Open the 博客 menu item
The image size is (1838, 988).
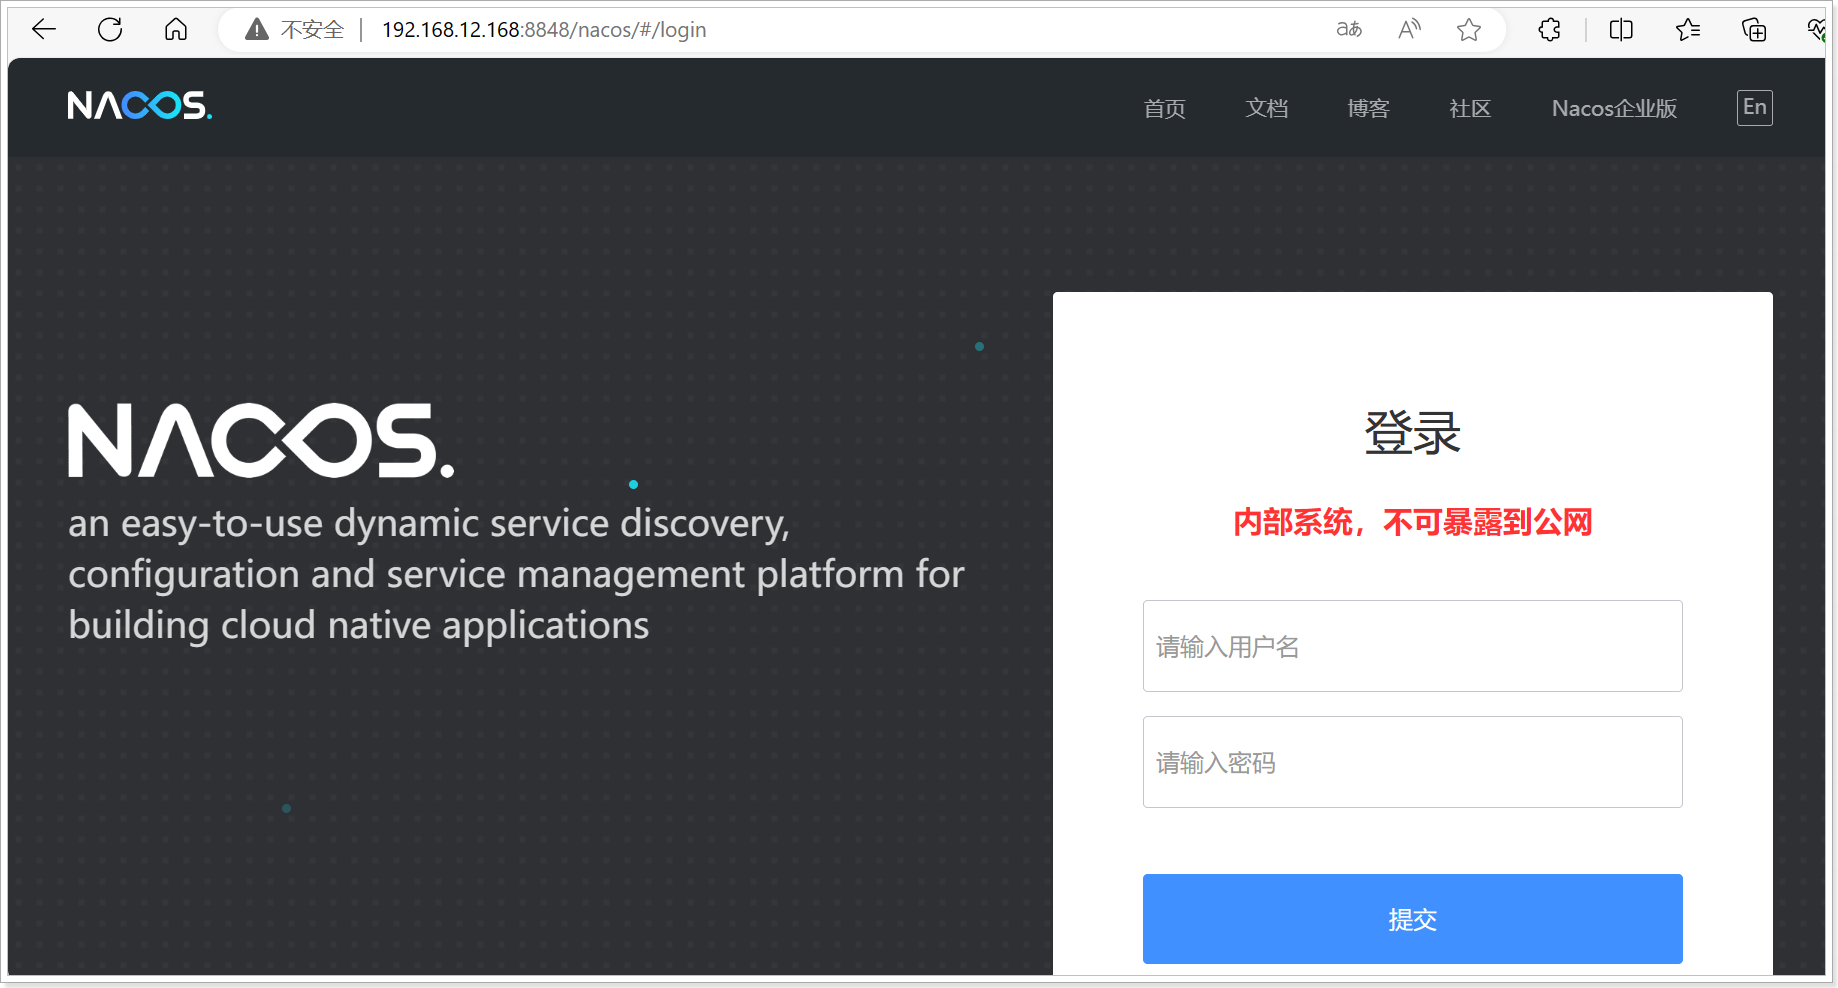[x=1369, y=108]
